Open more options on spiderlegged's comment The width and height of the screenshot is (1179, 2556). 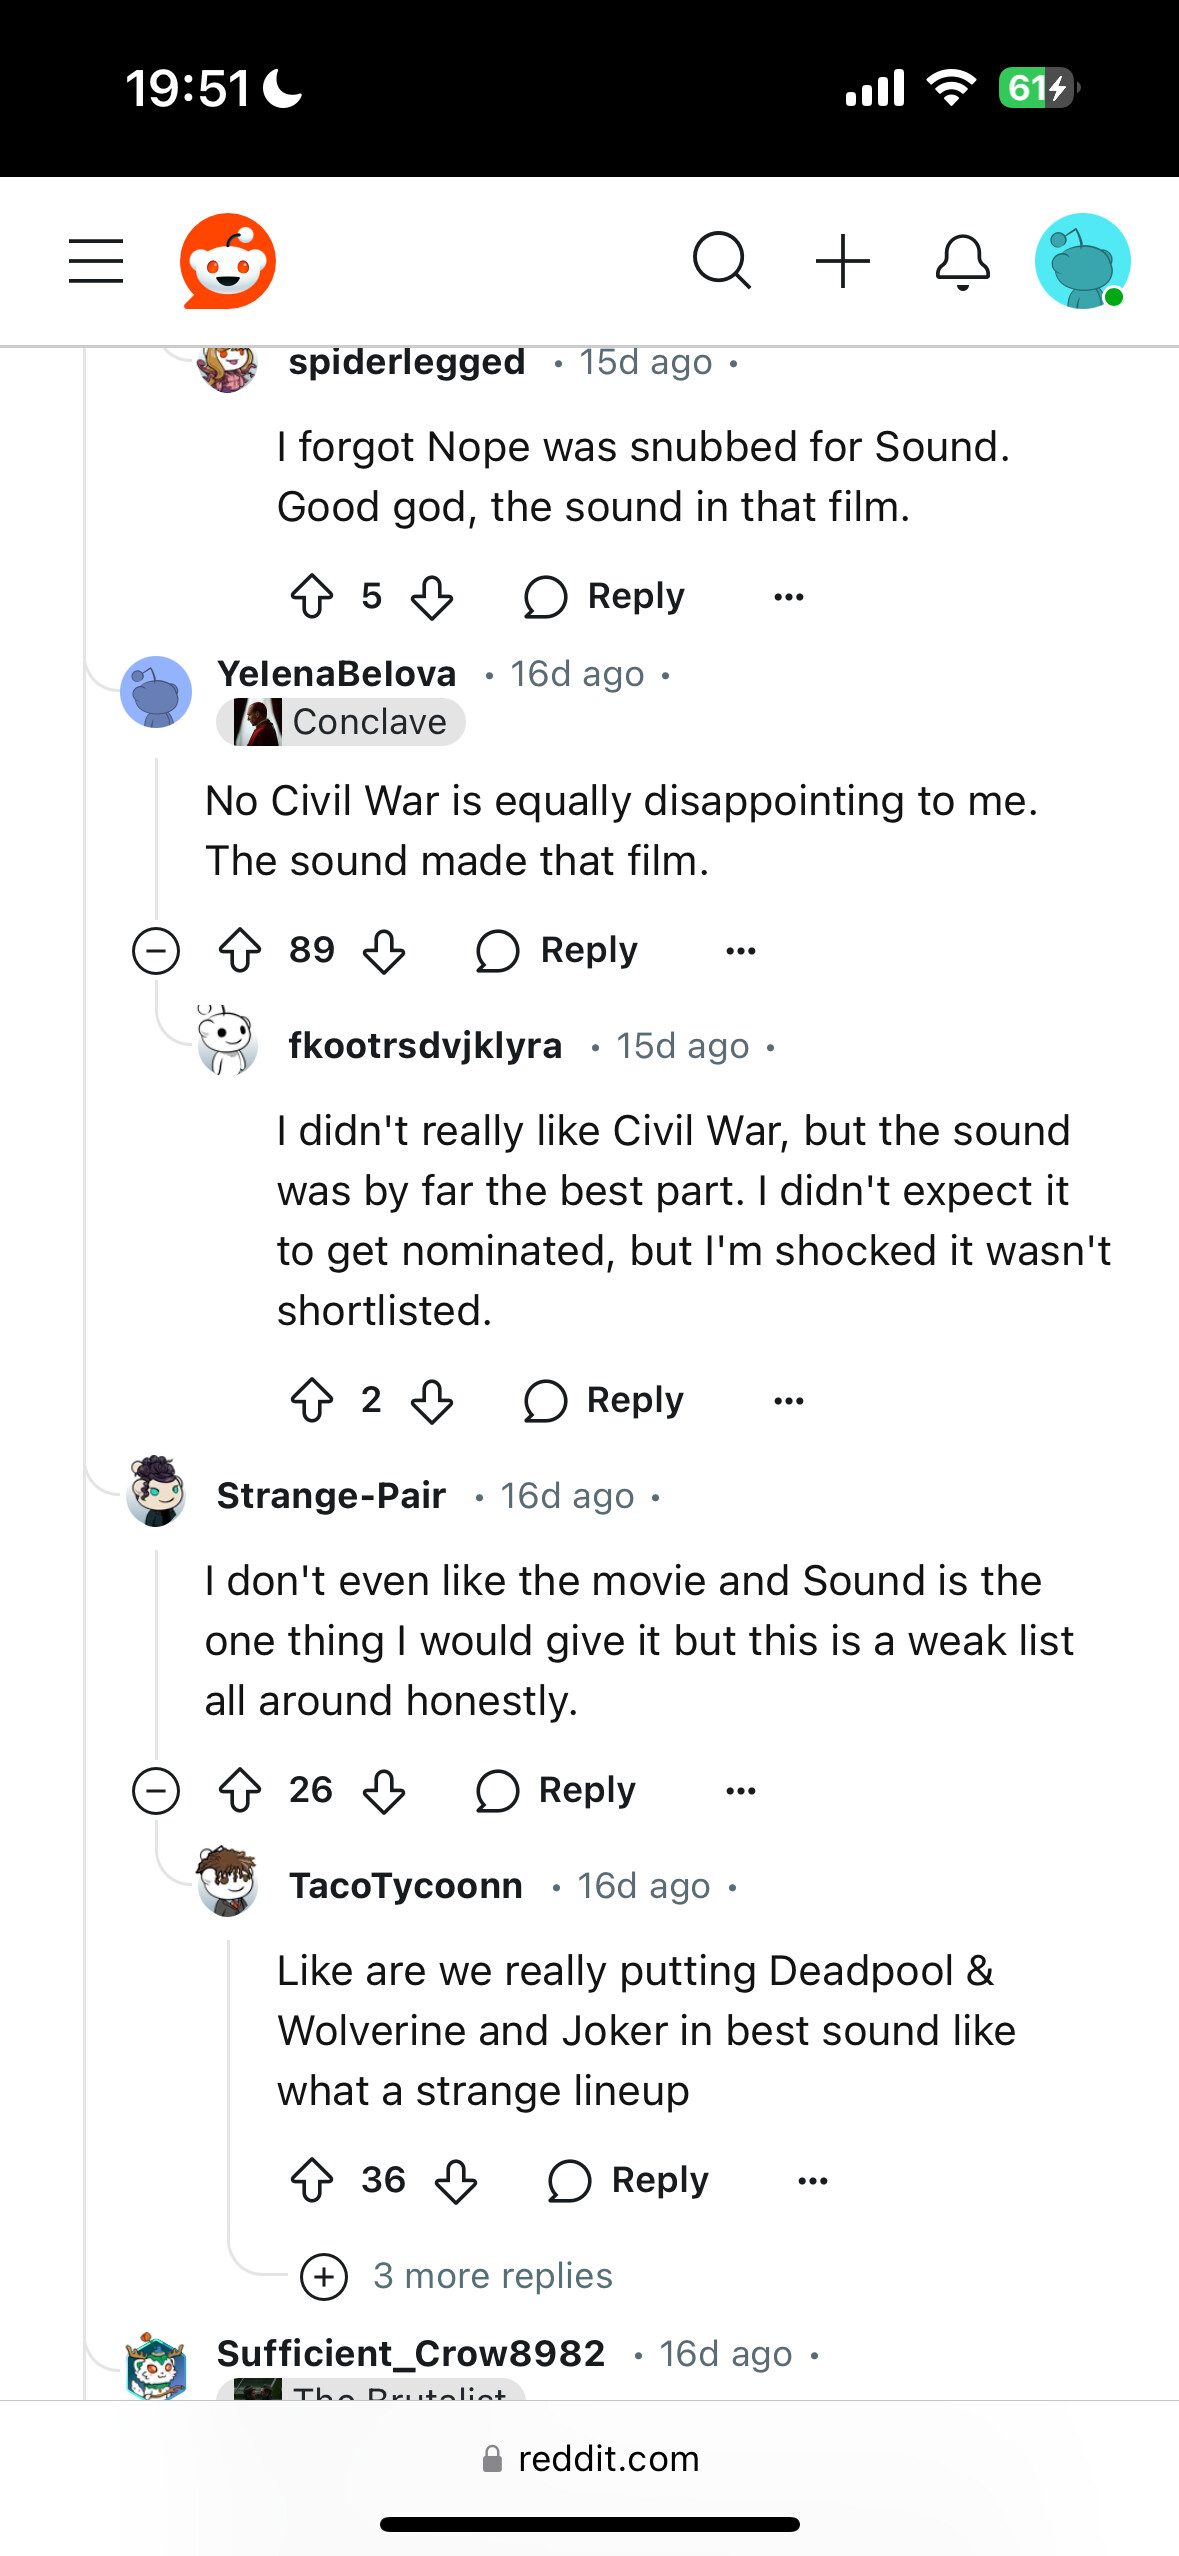789,597
